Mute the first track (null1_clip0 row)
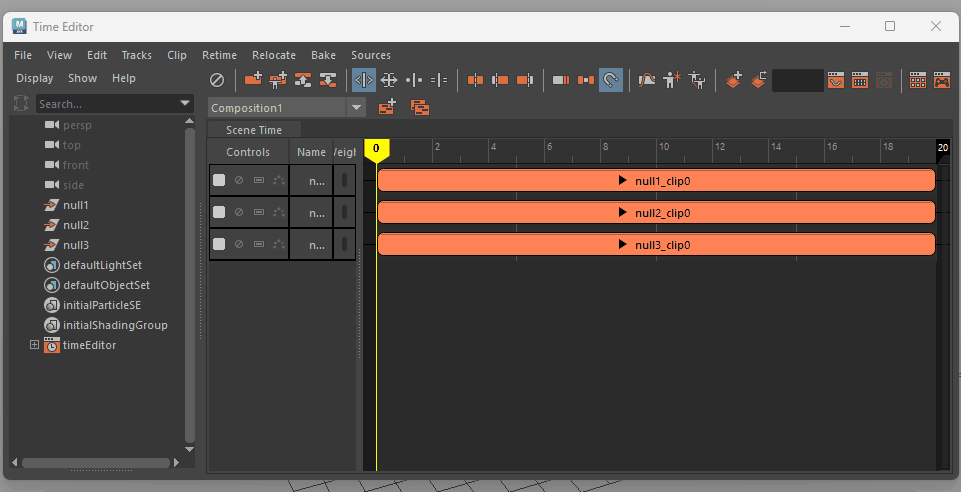Viewport: 961px width, 492px height. point(239,180)
